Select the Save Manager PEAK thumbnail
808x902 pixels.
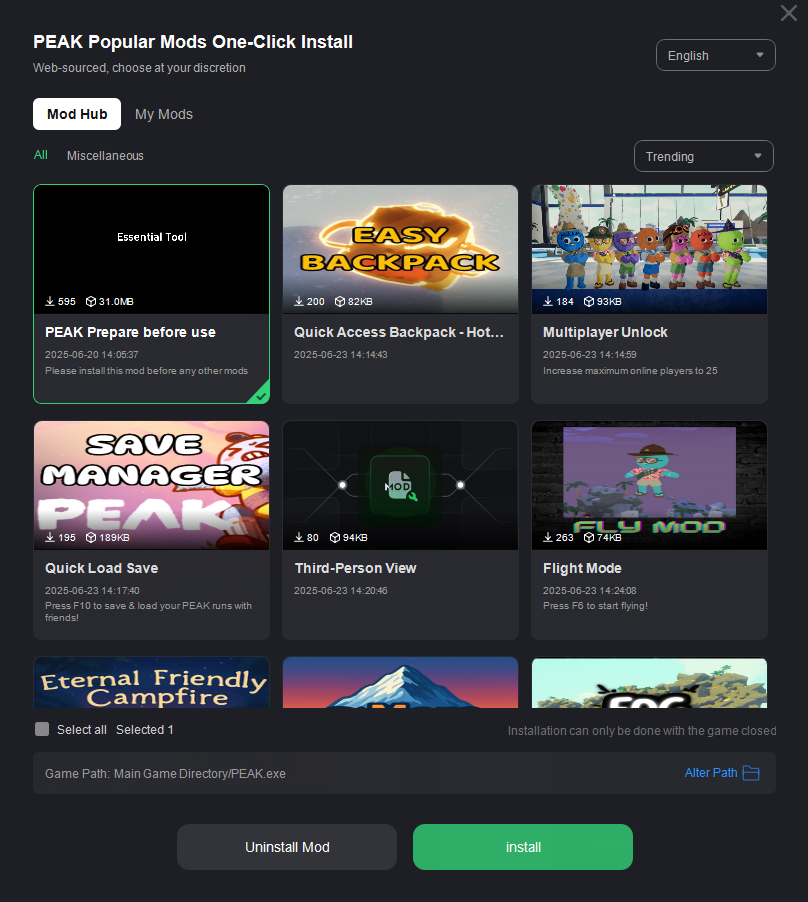pyautogui.click(x=152, y=485)
